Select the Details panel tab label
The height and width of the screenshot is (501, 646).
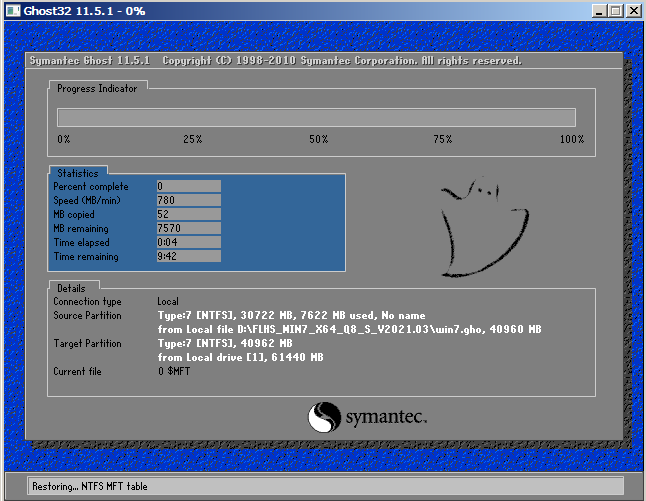coord(71,288)
